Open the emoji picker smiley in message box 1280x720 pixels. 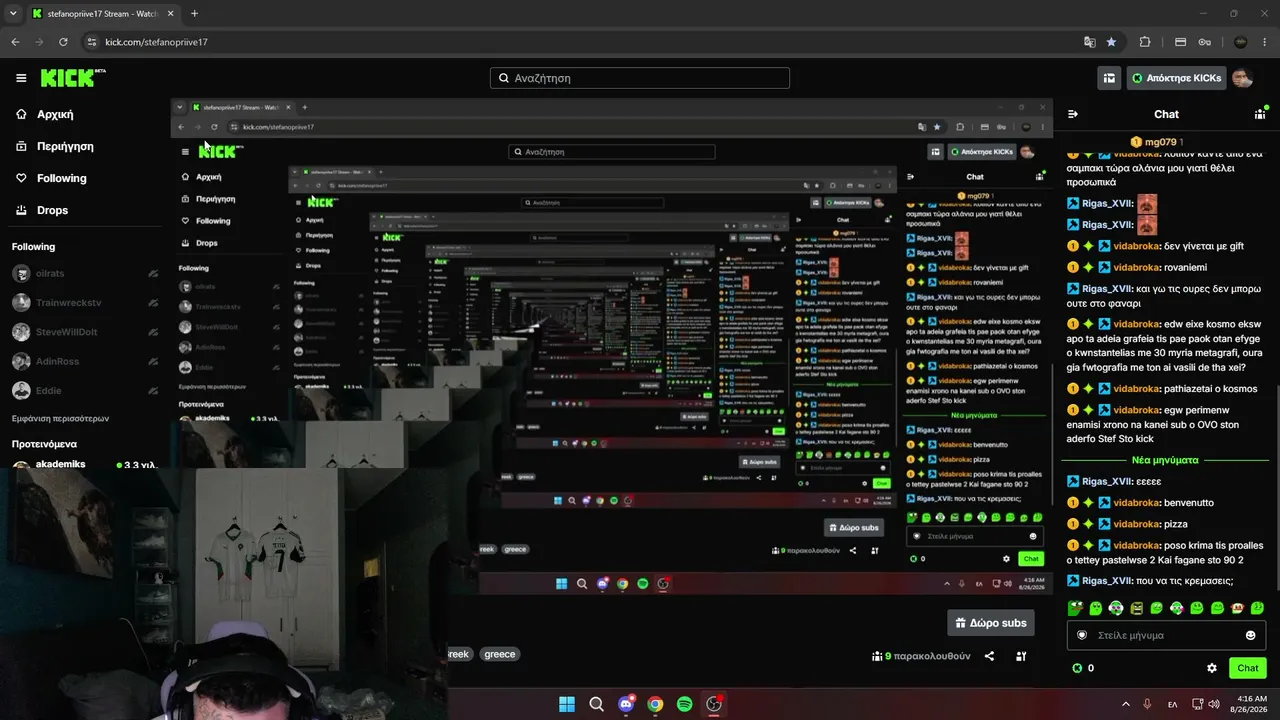[1250, 635]
